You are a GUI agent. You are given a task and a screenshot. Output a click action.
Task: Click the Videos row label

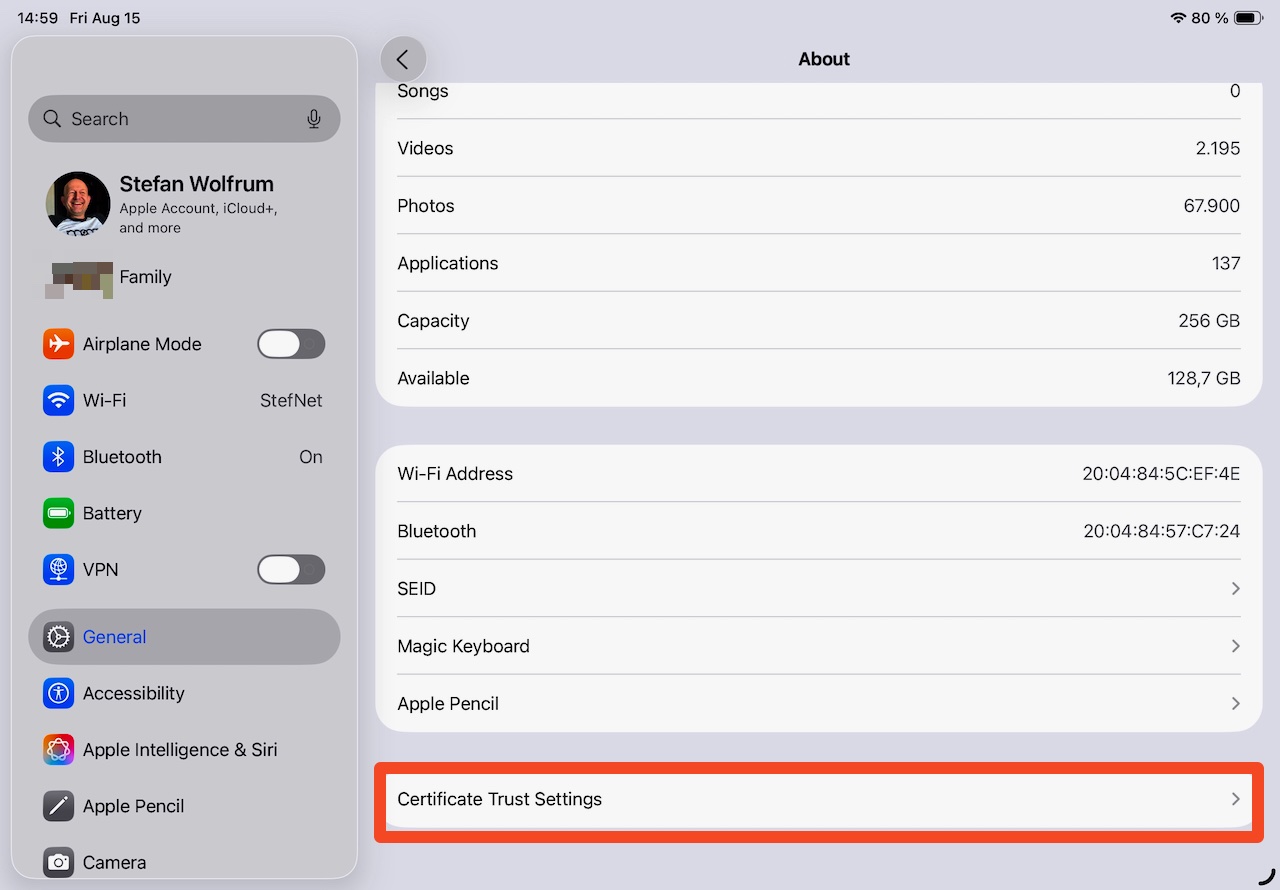[425, 148]
